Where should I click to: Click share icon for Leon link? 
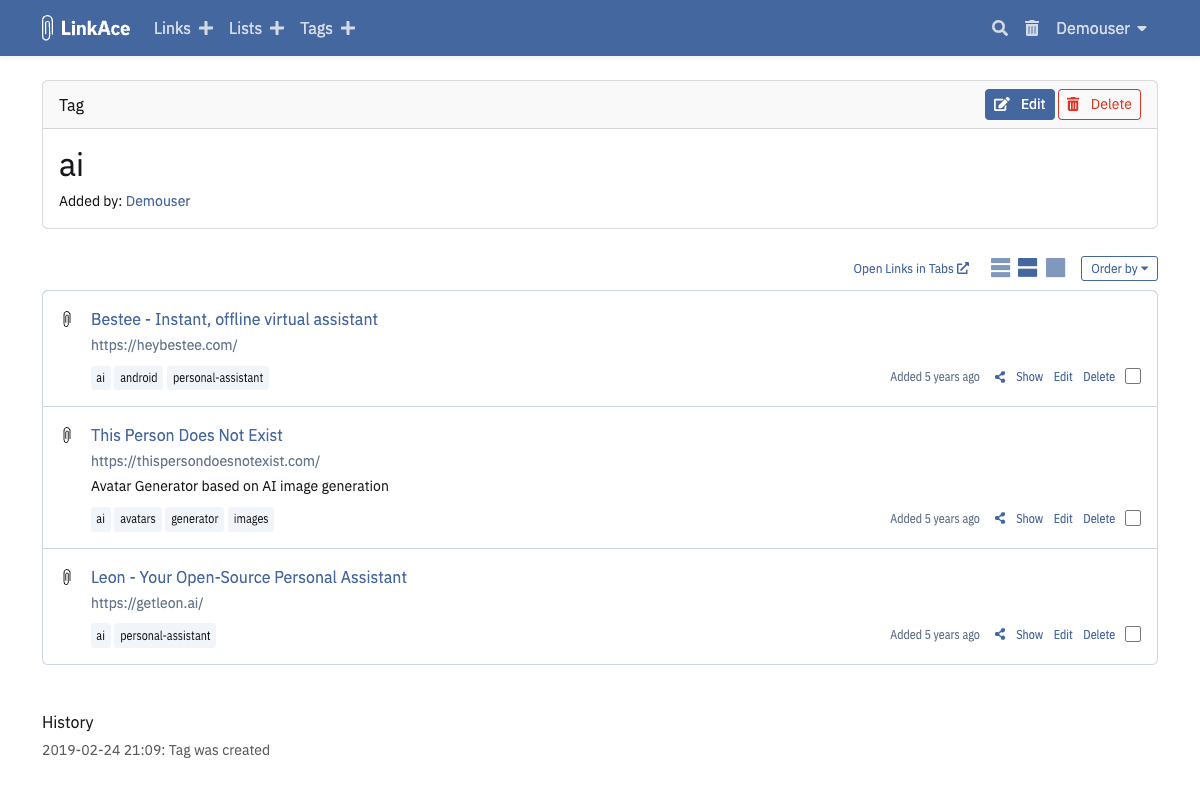click(x=999, y=635)
